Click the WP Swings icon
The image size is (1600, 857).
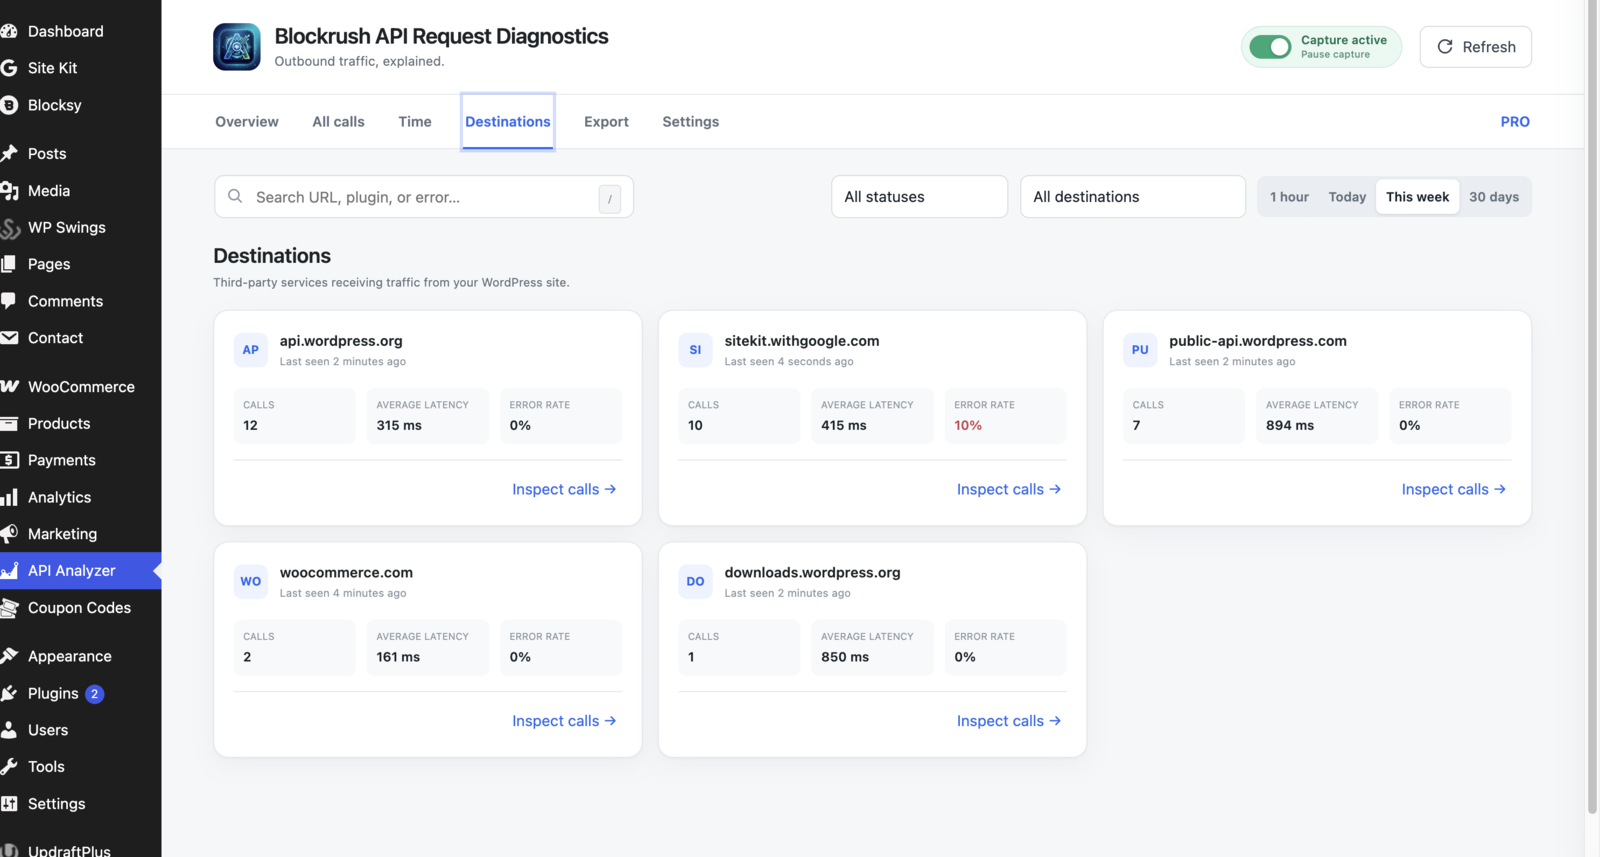(9, 227)
